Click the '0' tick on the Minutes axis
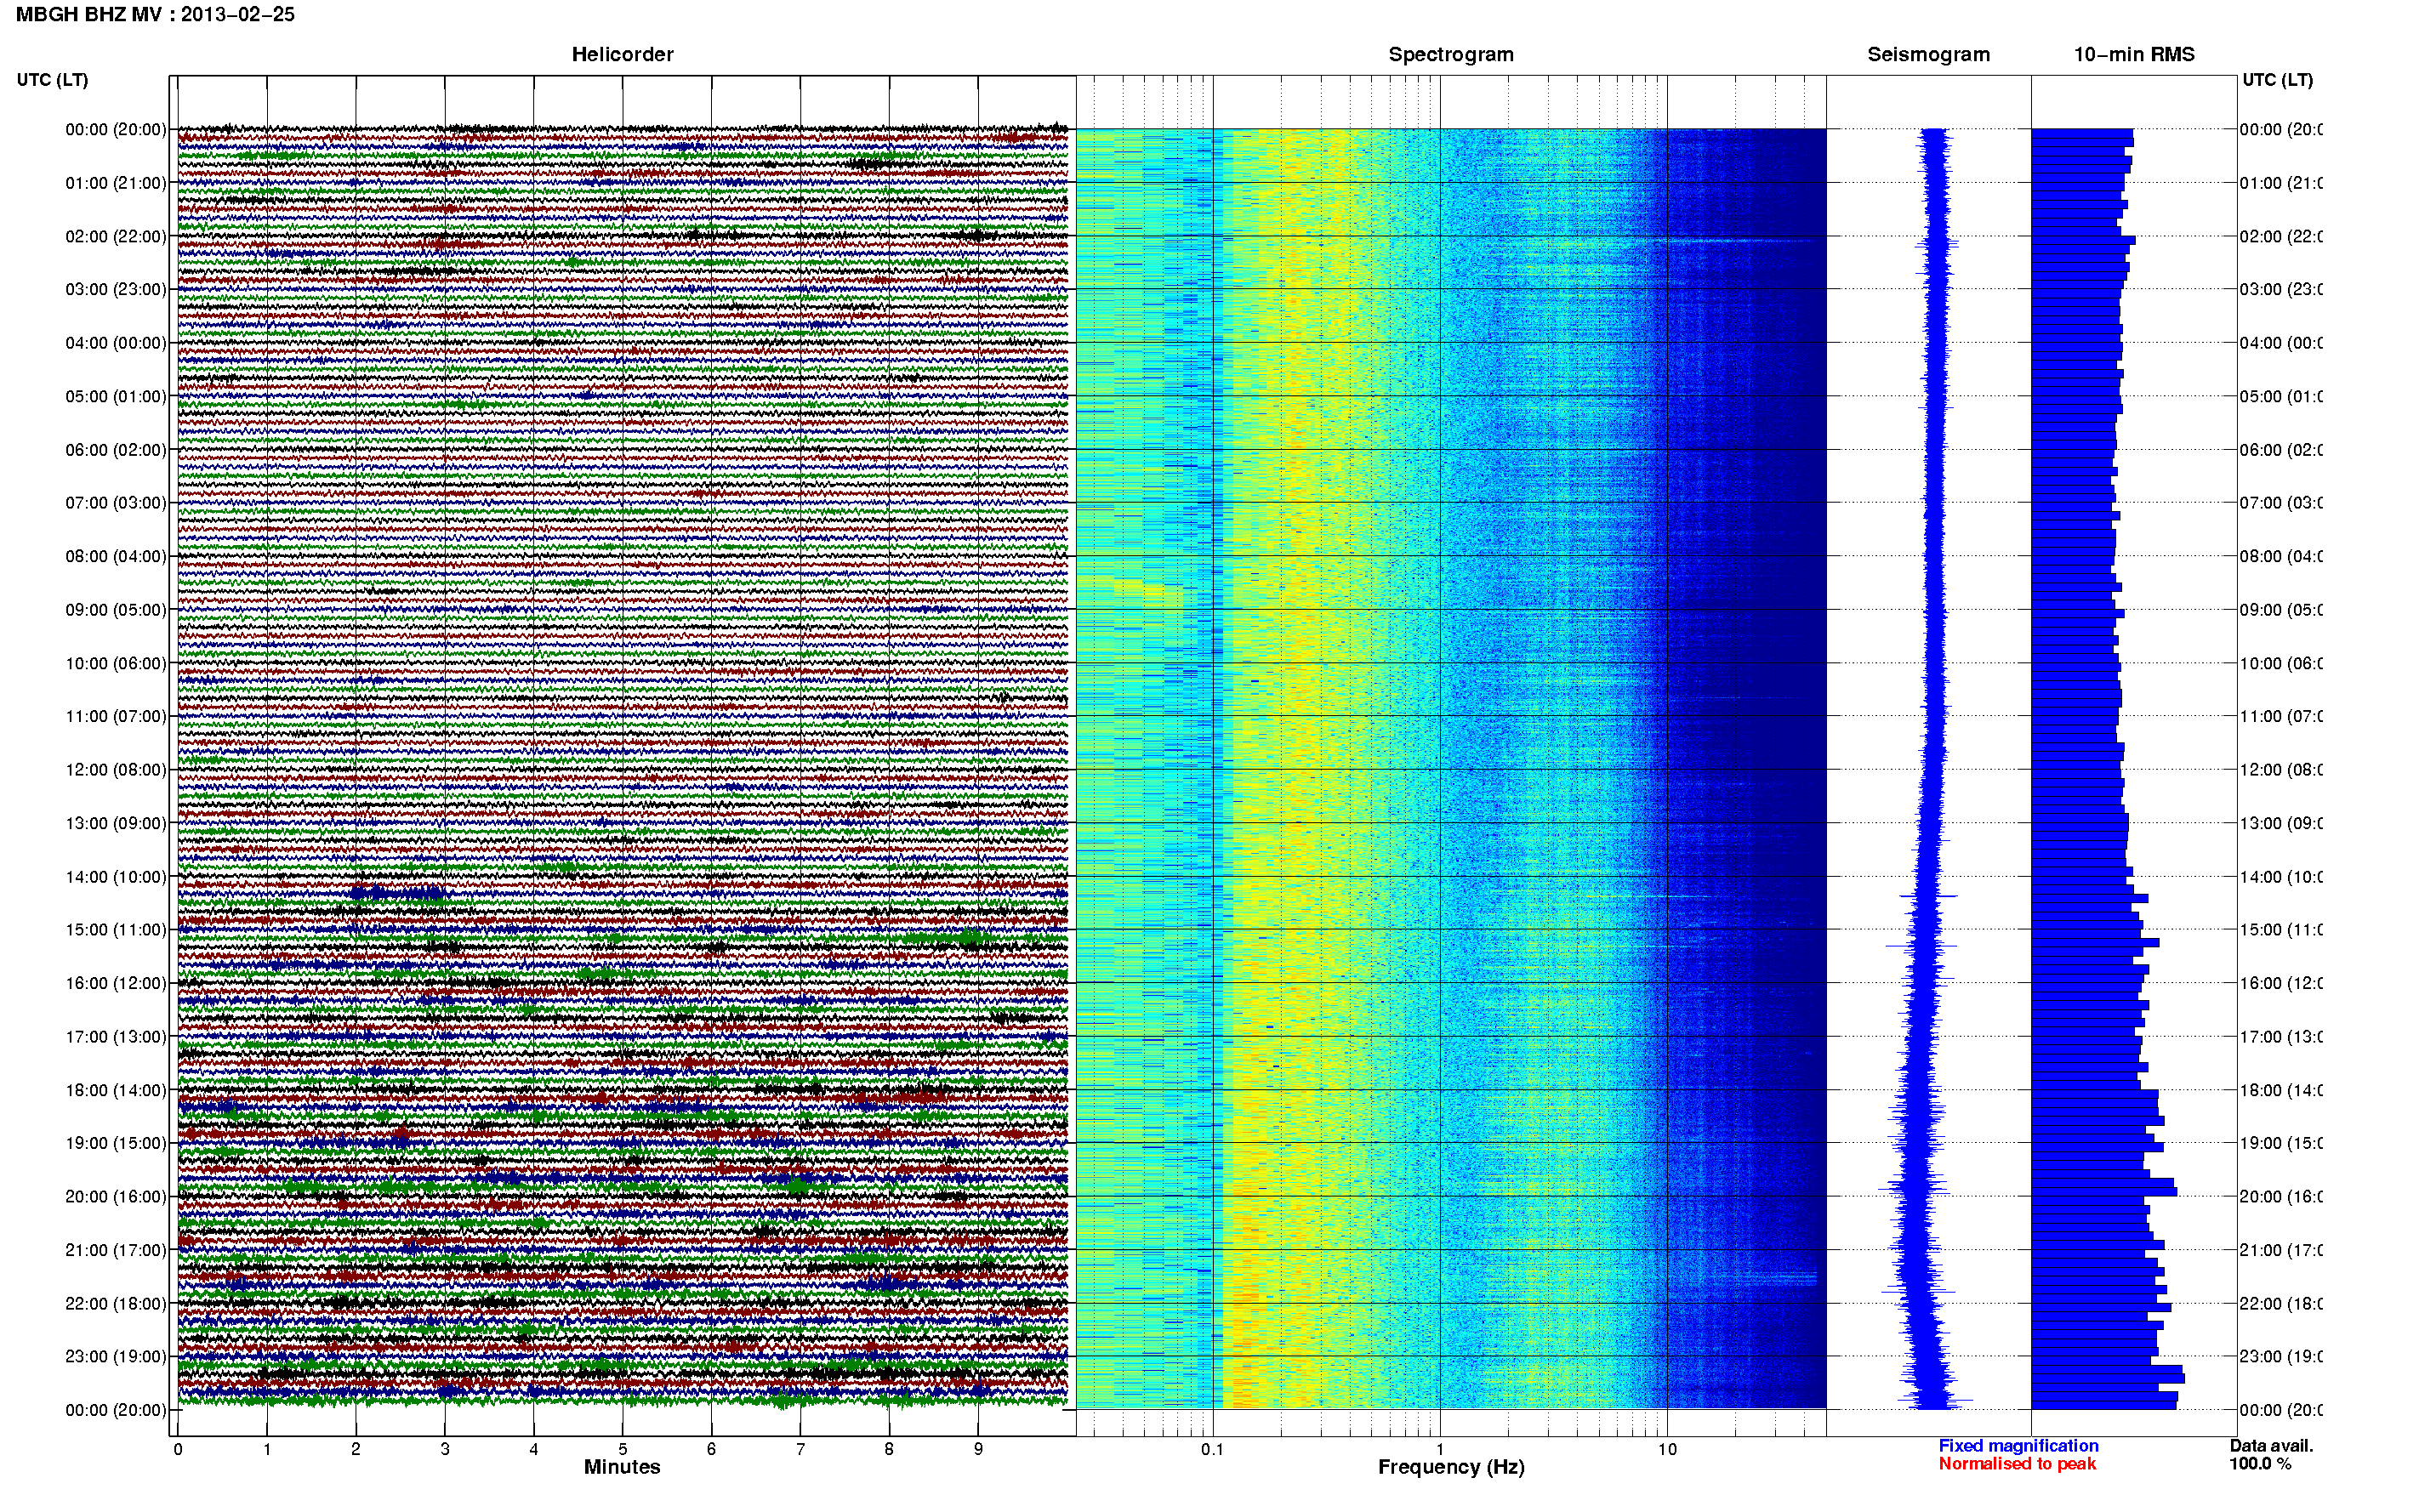The image size is (2419, 1512). click(x=178, y=1449)
